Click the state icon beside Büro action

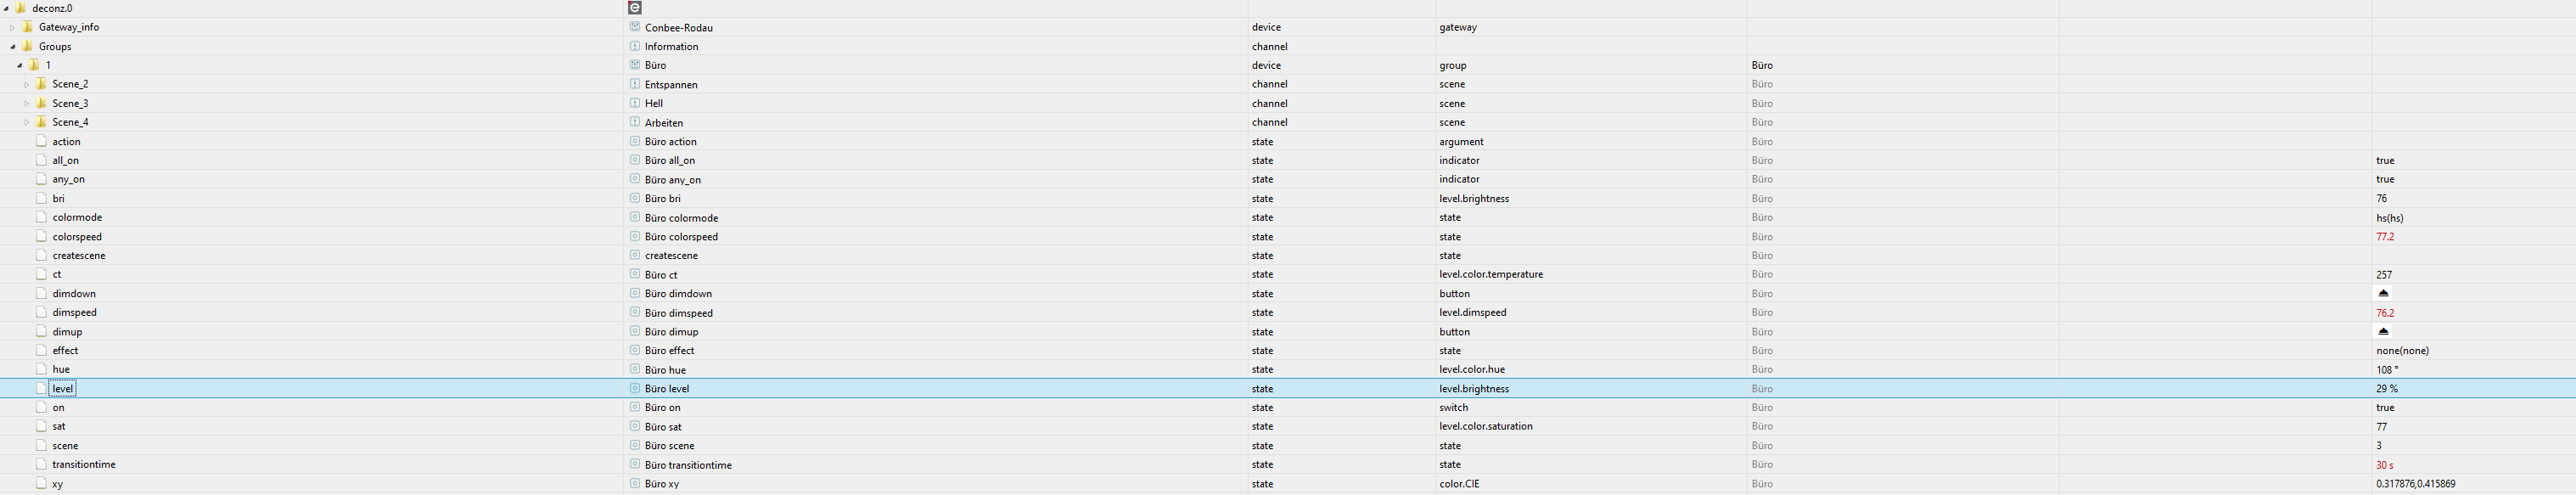(x=634, y=141)
